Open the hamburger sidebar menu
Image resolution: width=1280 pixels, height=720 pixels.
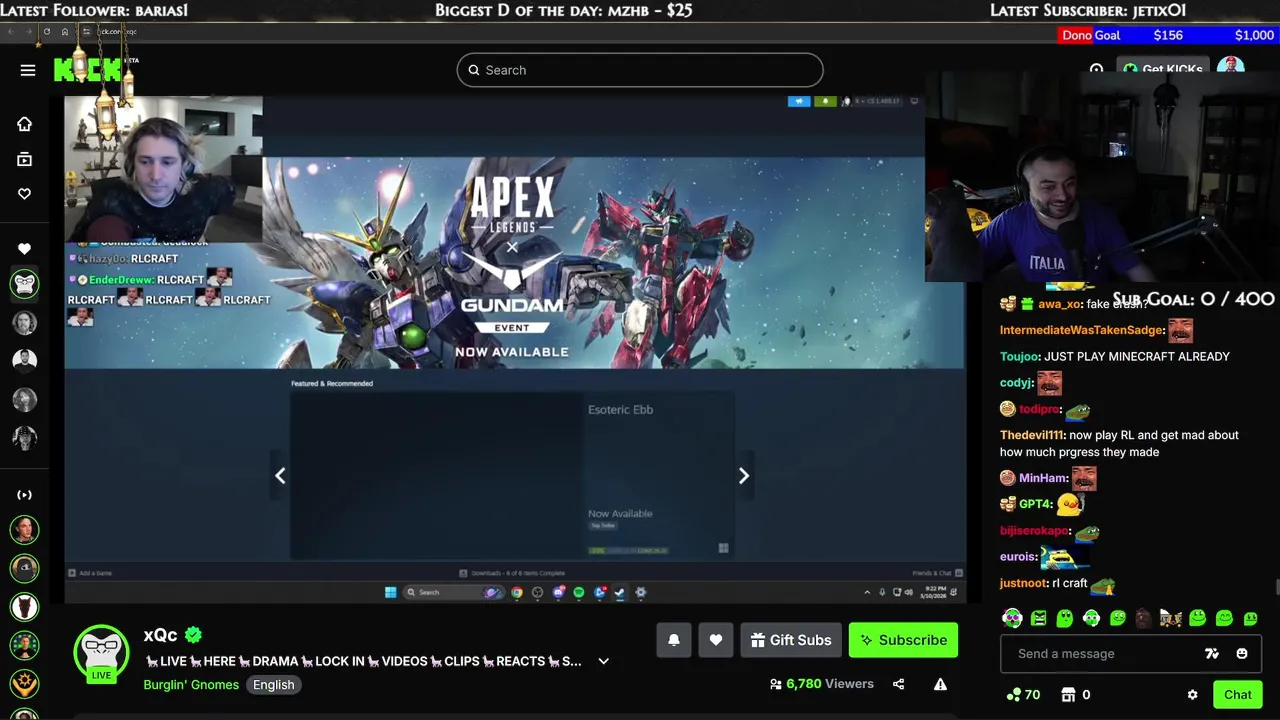coord(28,70)
